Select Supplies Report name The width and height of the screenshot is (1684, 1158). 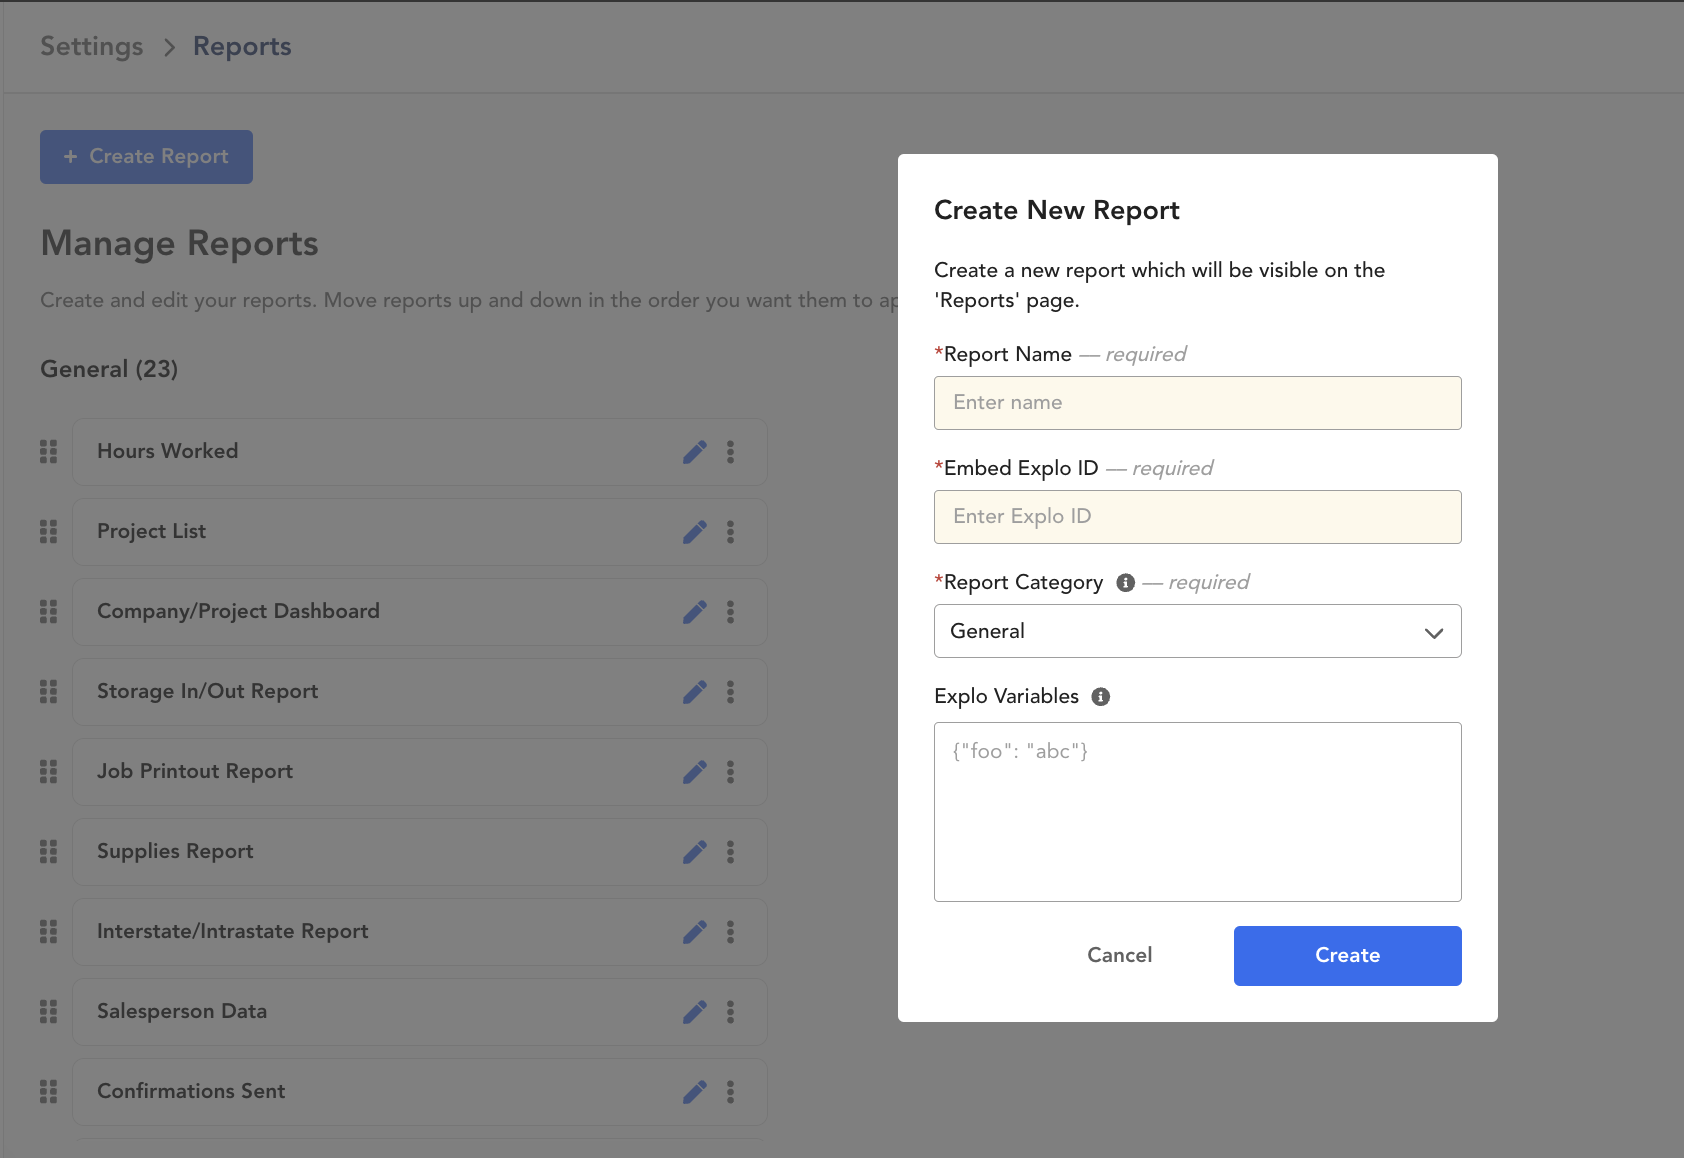click(175, 851)
